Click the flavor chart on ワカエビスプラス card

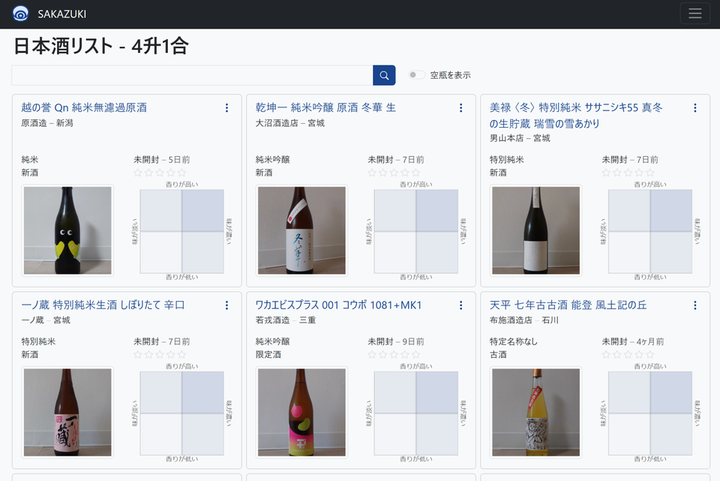416,413
